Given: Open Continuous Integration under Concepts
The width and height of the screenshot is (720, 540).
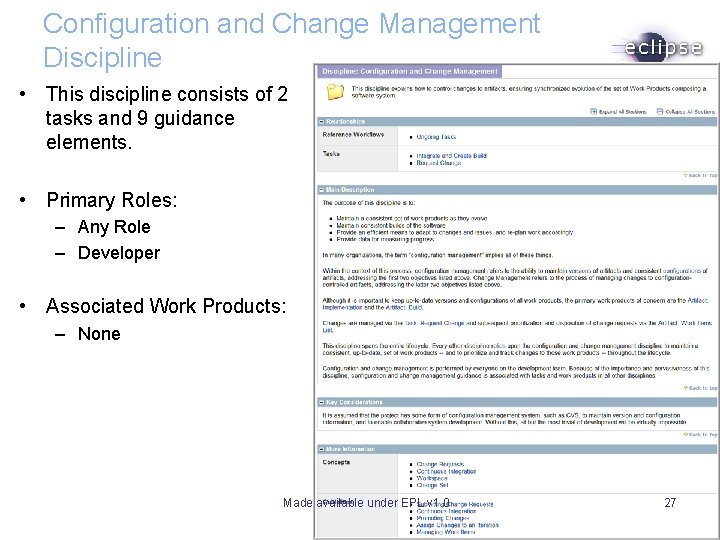Looking at the screenshot, I should point(446,471).
